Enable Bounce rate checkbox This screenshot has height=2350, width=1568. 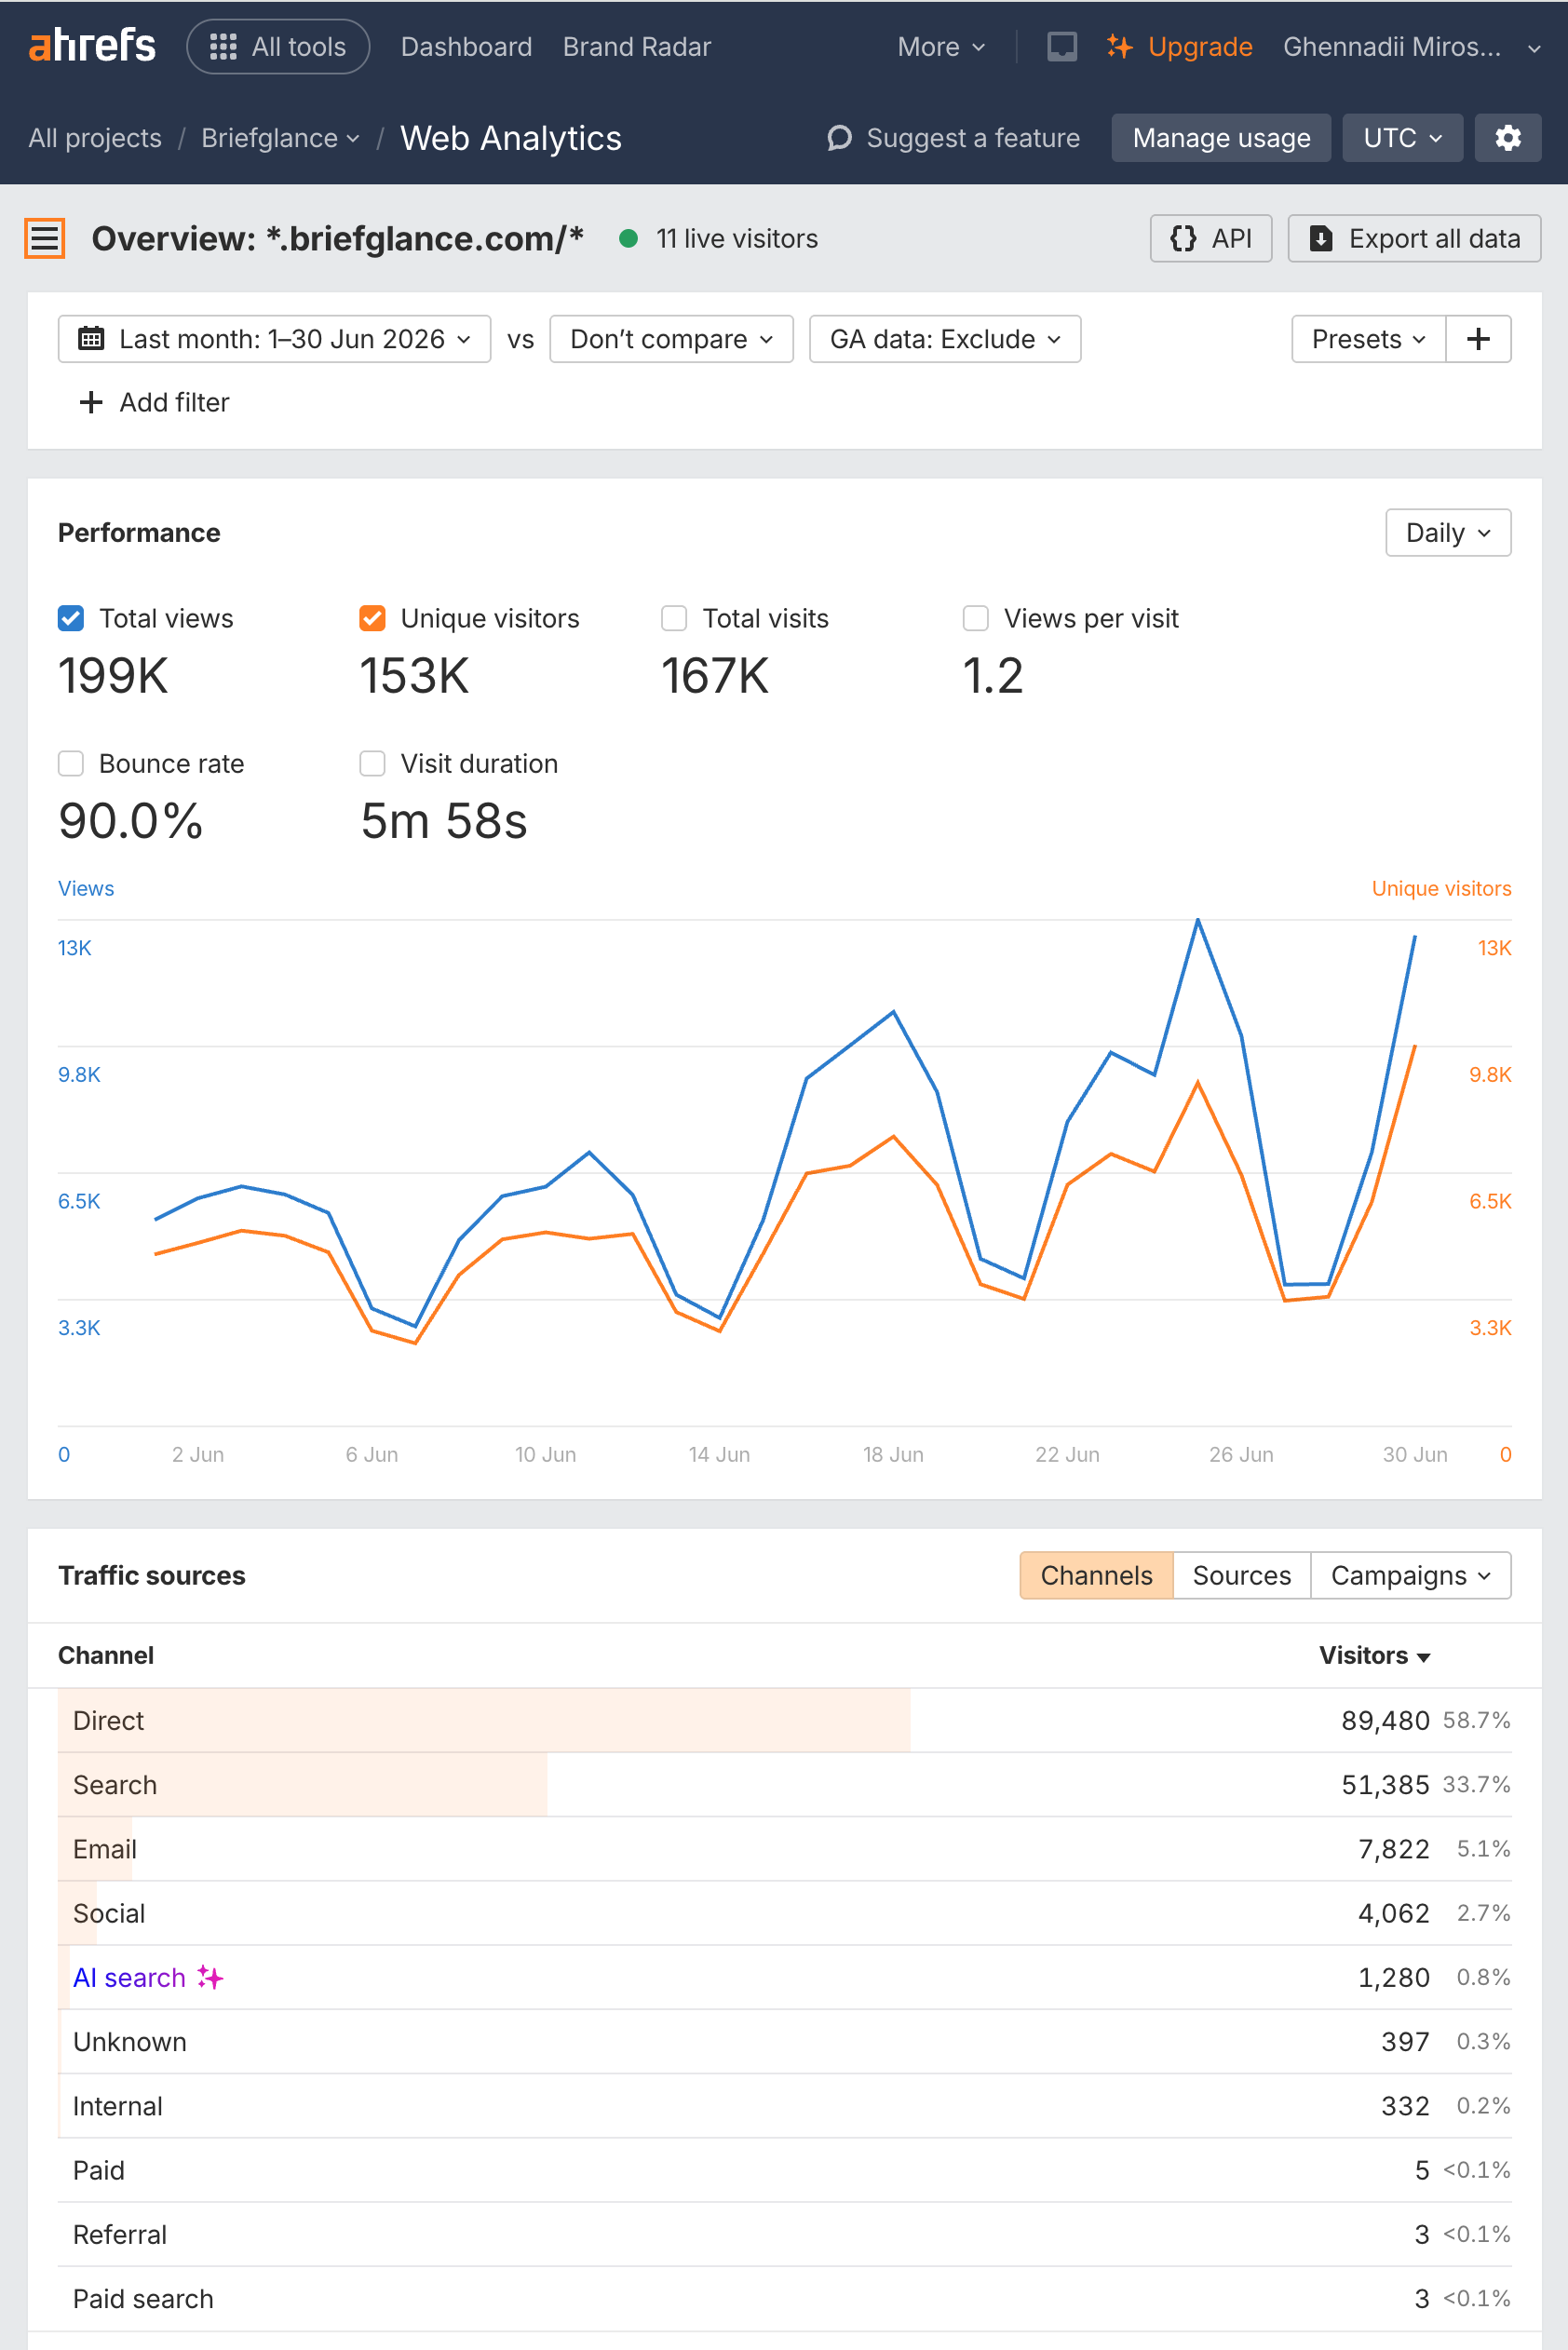71,763
